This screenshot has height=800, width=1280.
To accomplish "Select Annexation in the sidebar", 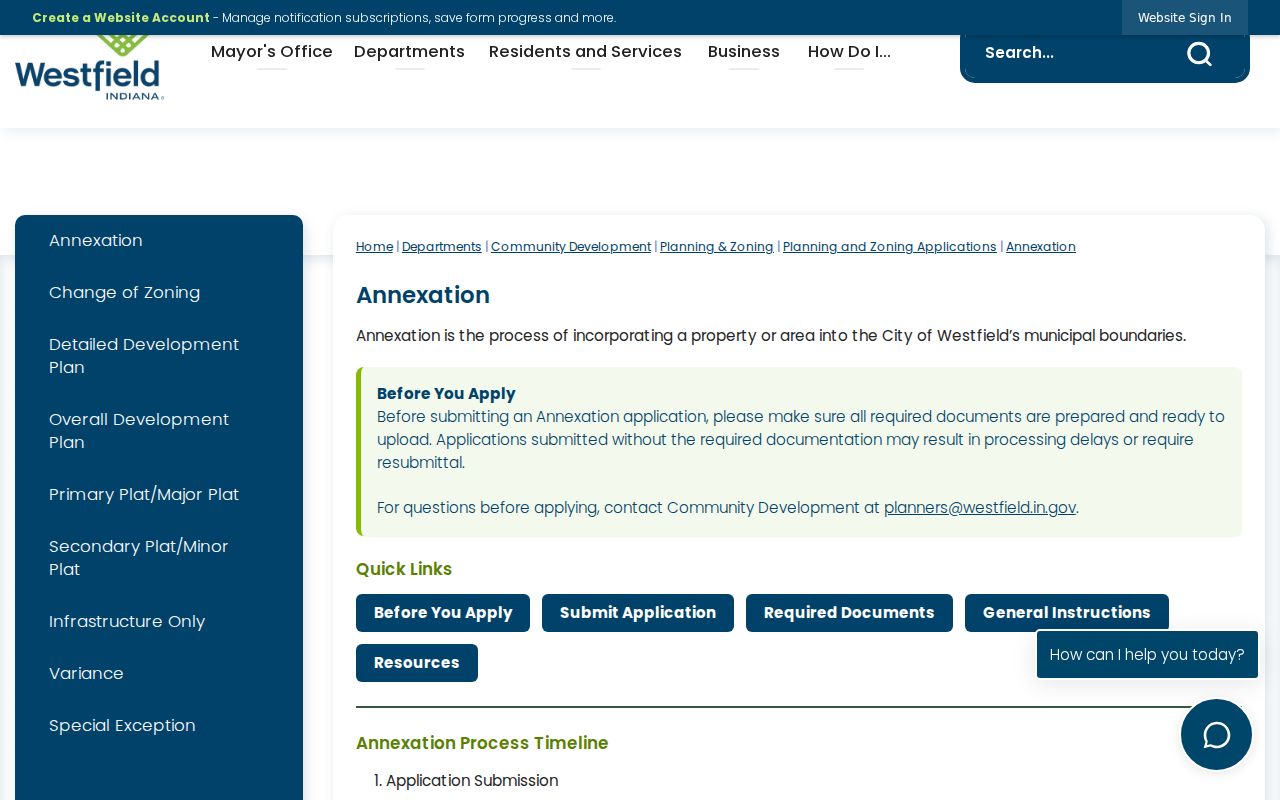I will point(96,241).
